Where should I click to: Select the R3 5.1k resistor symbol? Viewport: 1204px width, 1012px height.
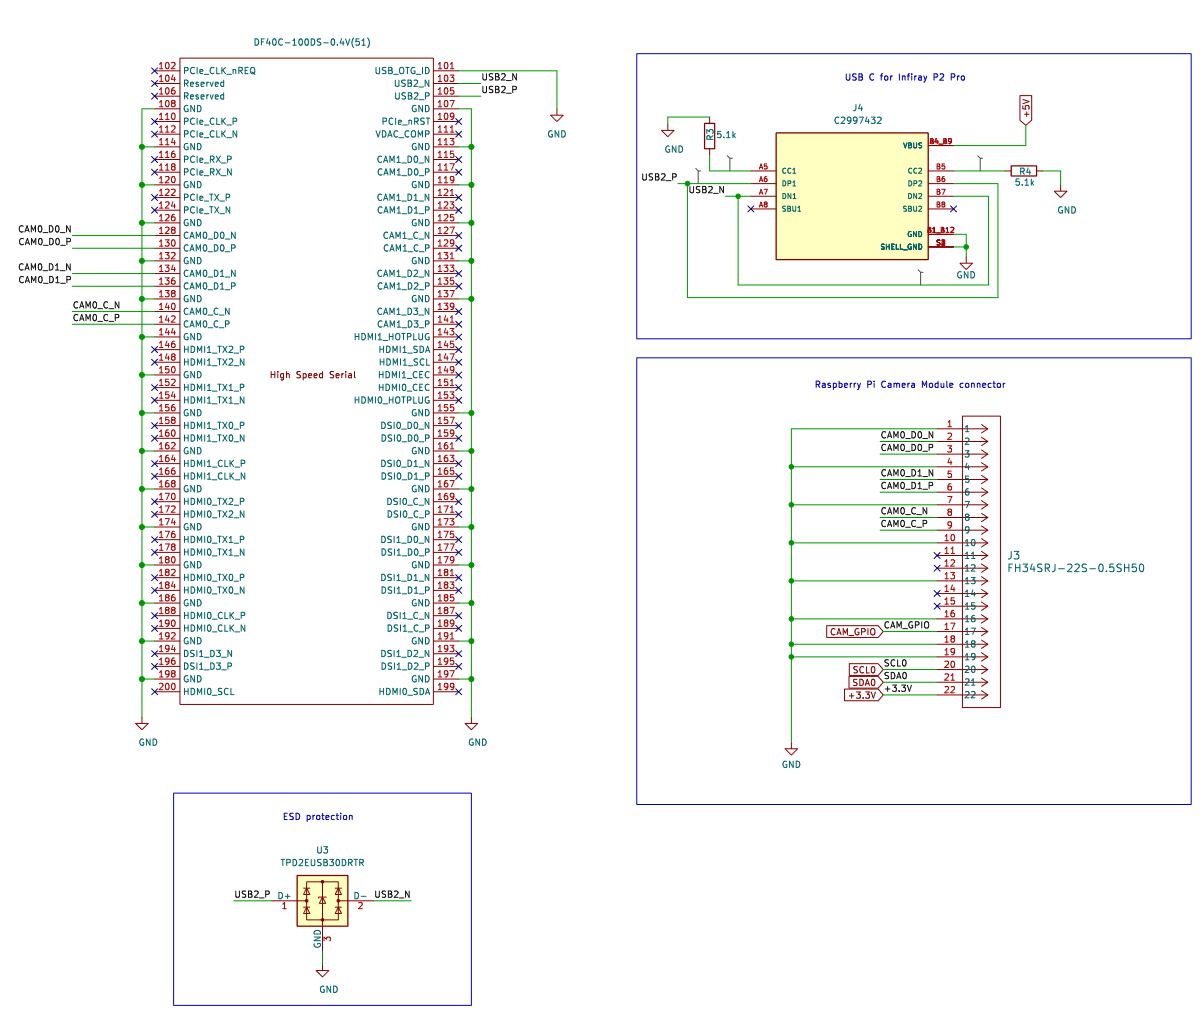point(710,135)
